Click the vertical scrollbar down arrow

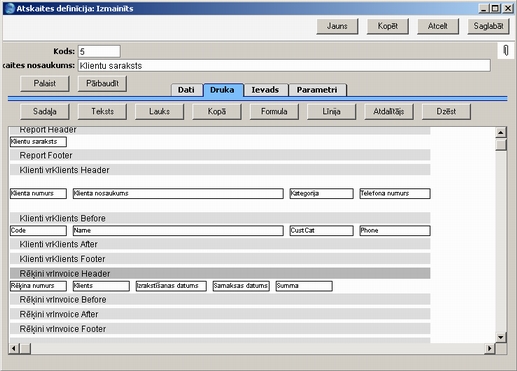(x=501, y=337)
